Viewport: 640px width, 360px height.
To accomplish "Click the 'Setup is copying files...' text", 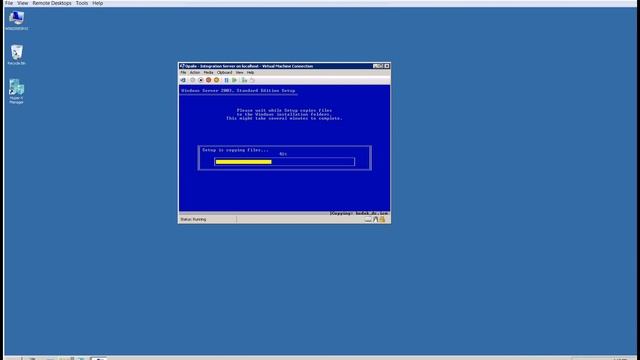I will (236, 150).
